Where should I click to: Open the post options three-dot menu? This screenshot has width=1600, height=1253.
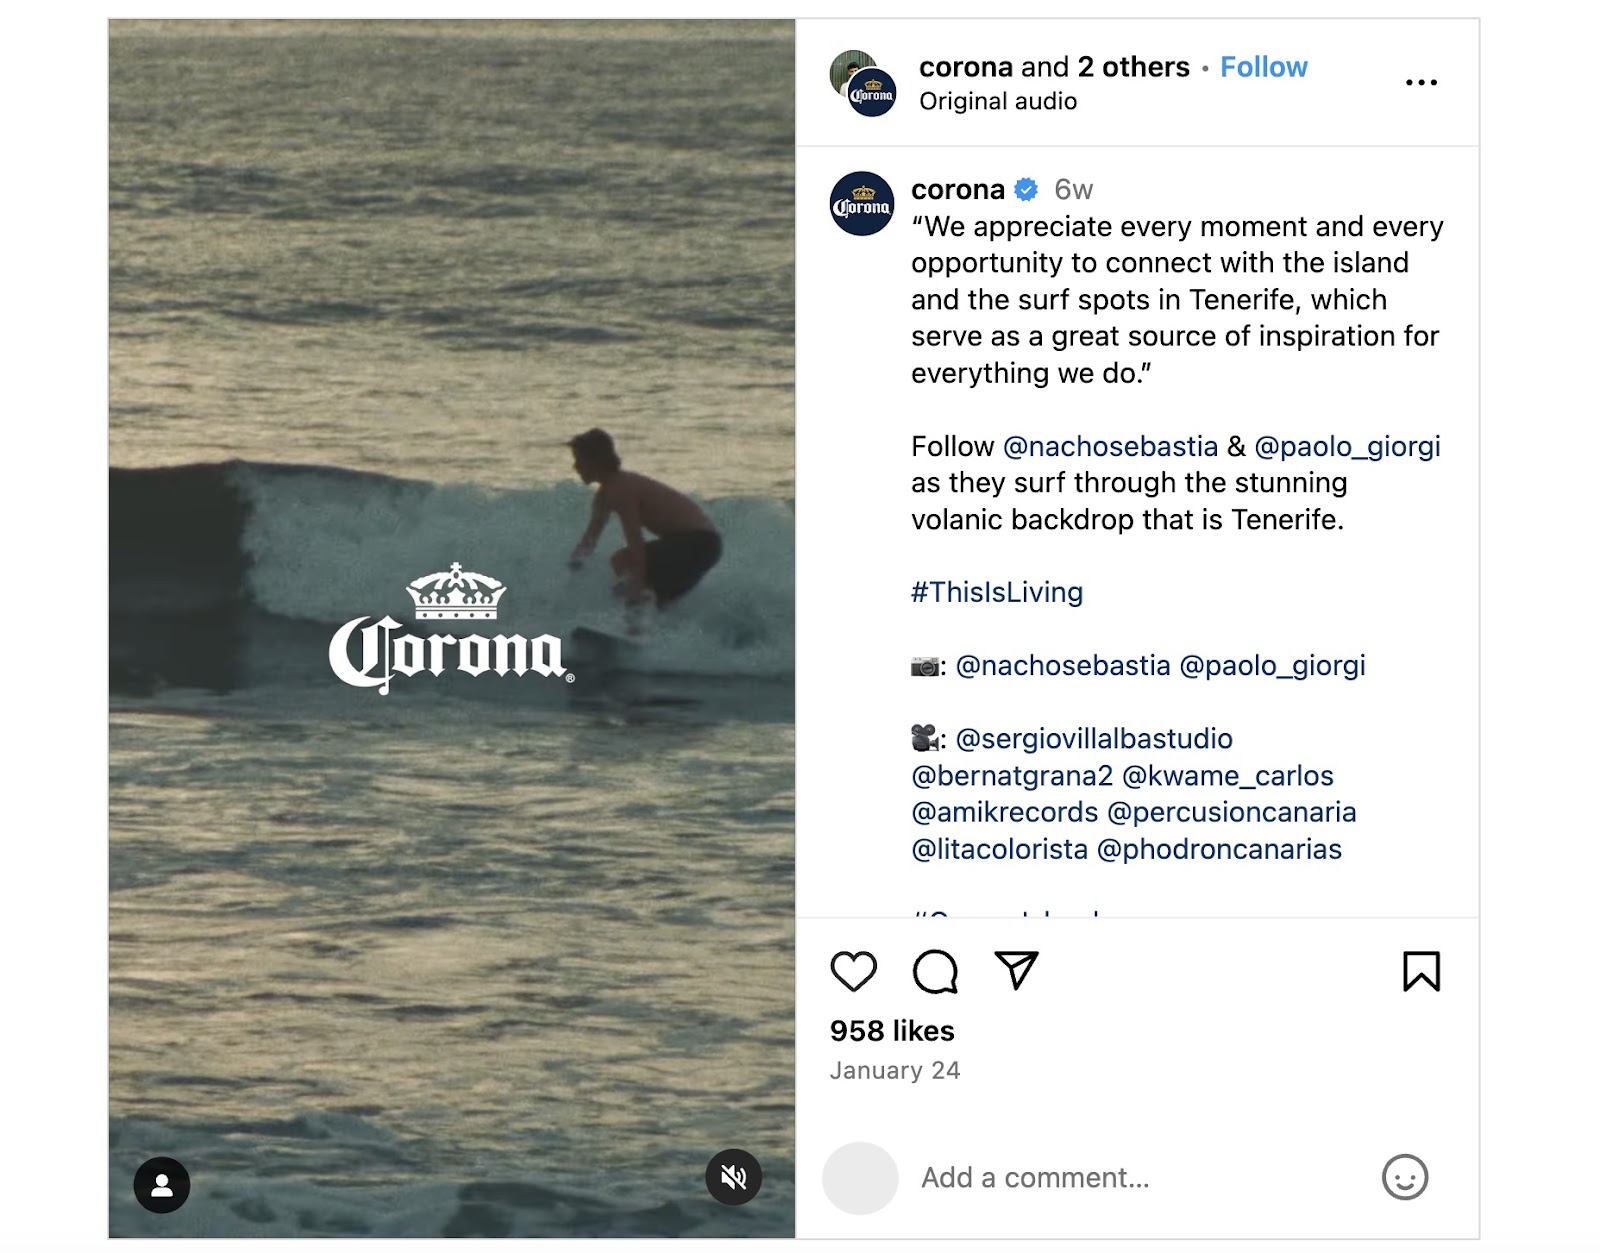pos(1421,82)
